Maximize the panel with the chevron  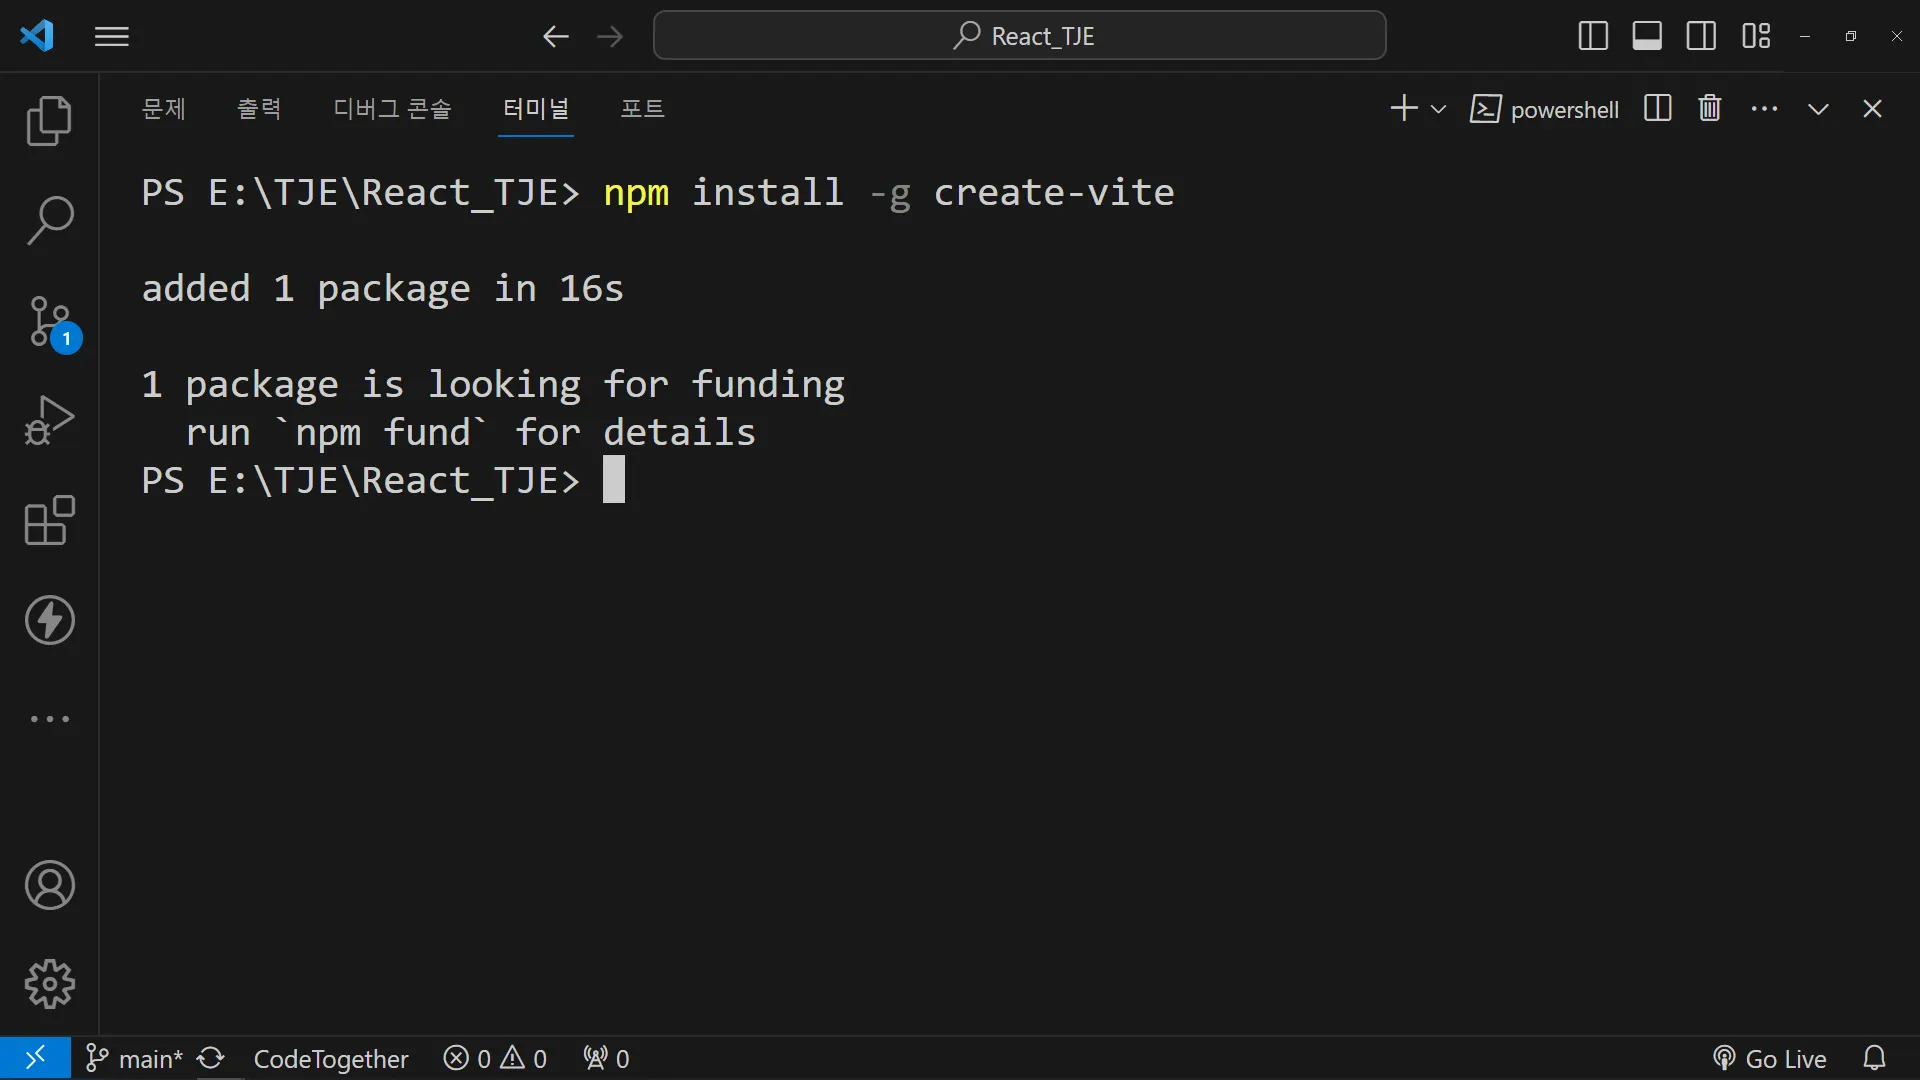(x=1818, y=109)
